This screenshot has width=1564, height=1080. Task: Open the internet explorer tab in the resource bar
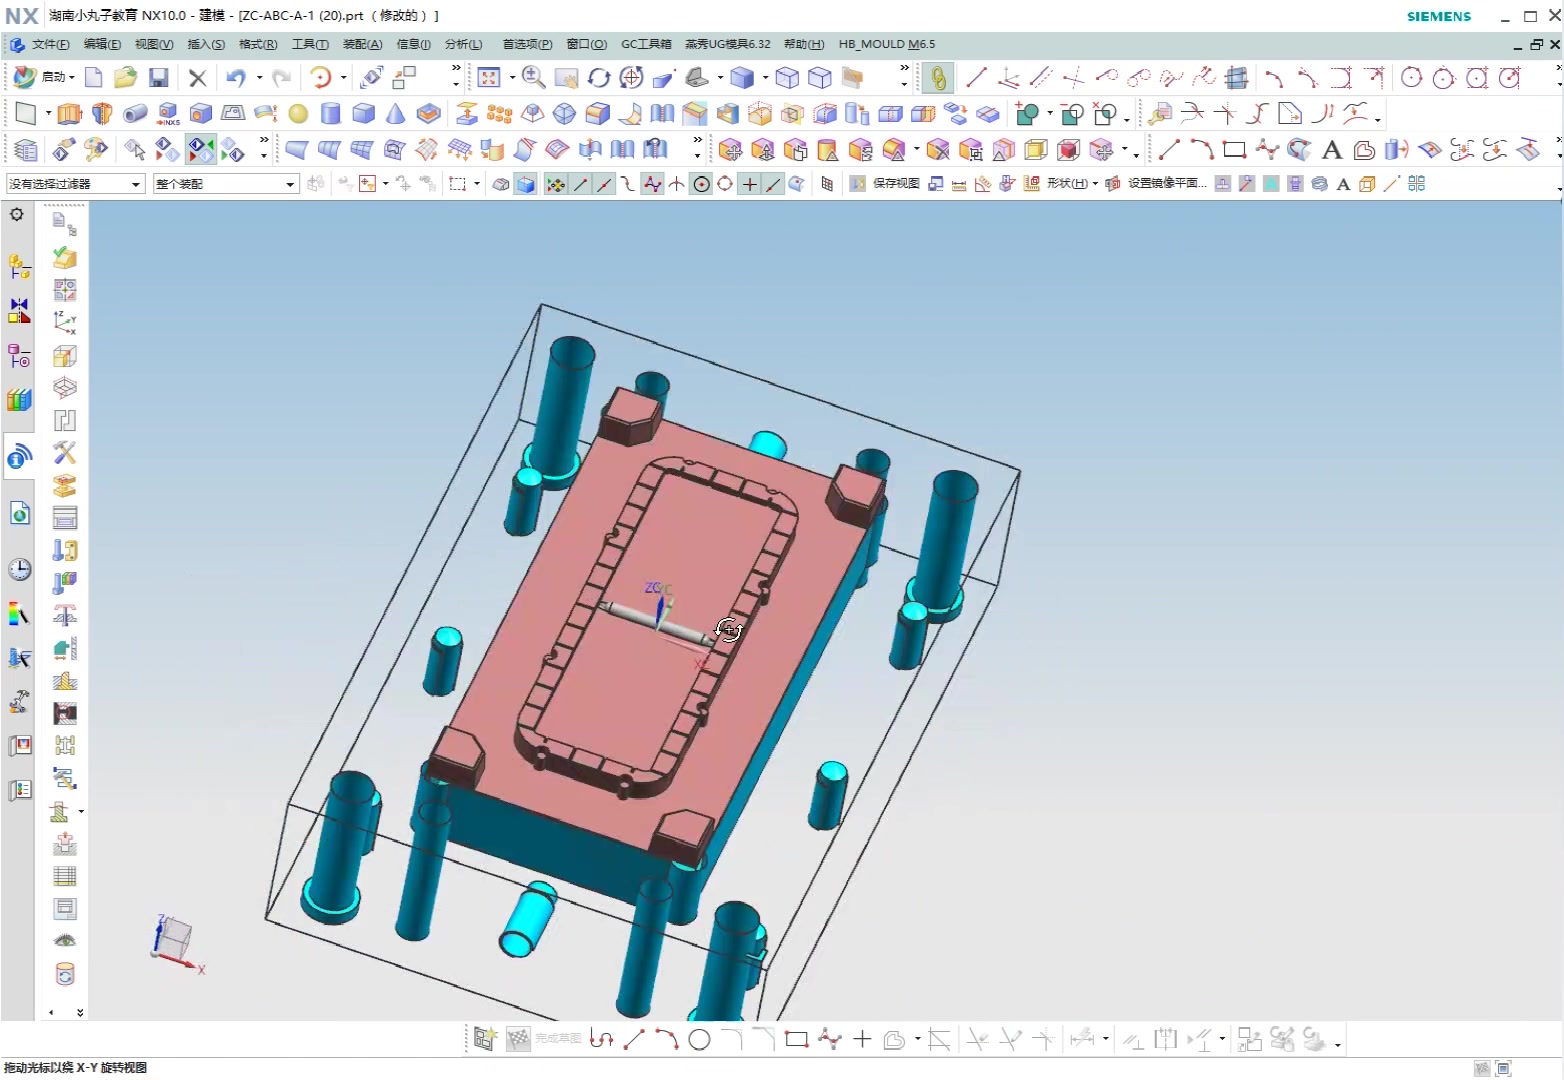pyautogui.click(x=19, y=514)
